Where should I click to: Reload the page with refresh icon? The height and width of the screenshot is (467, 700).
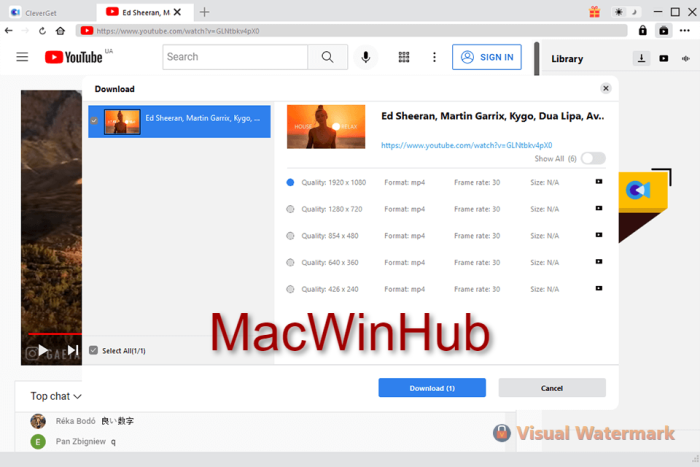tap(42, 31)
